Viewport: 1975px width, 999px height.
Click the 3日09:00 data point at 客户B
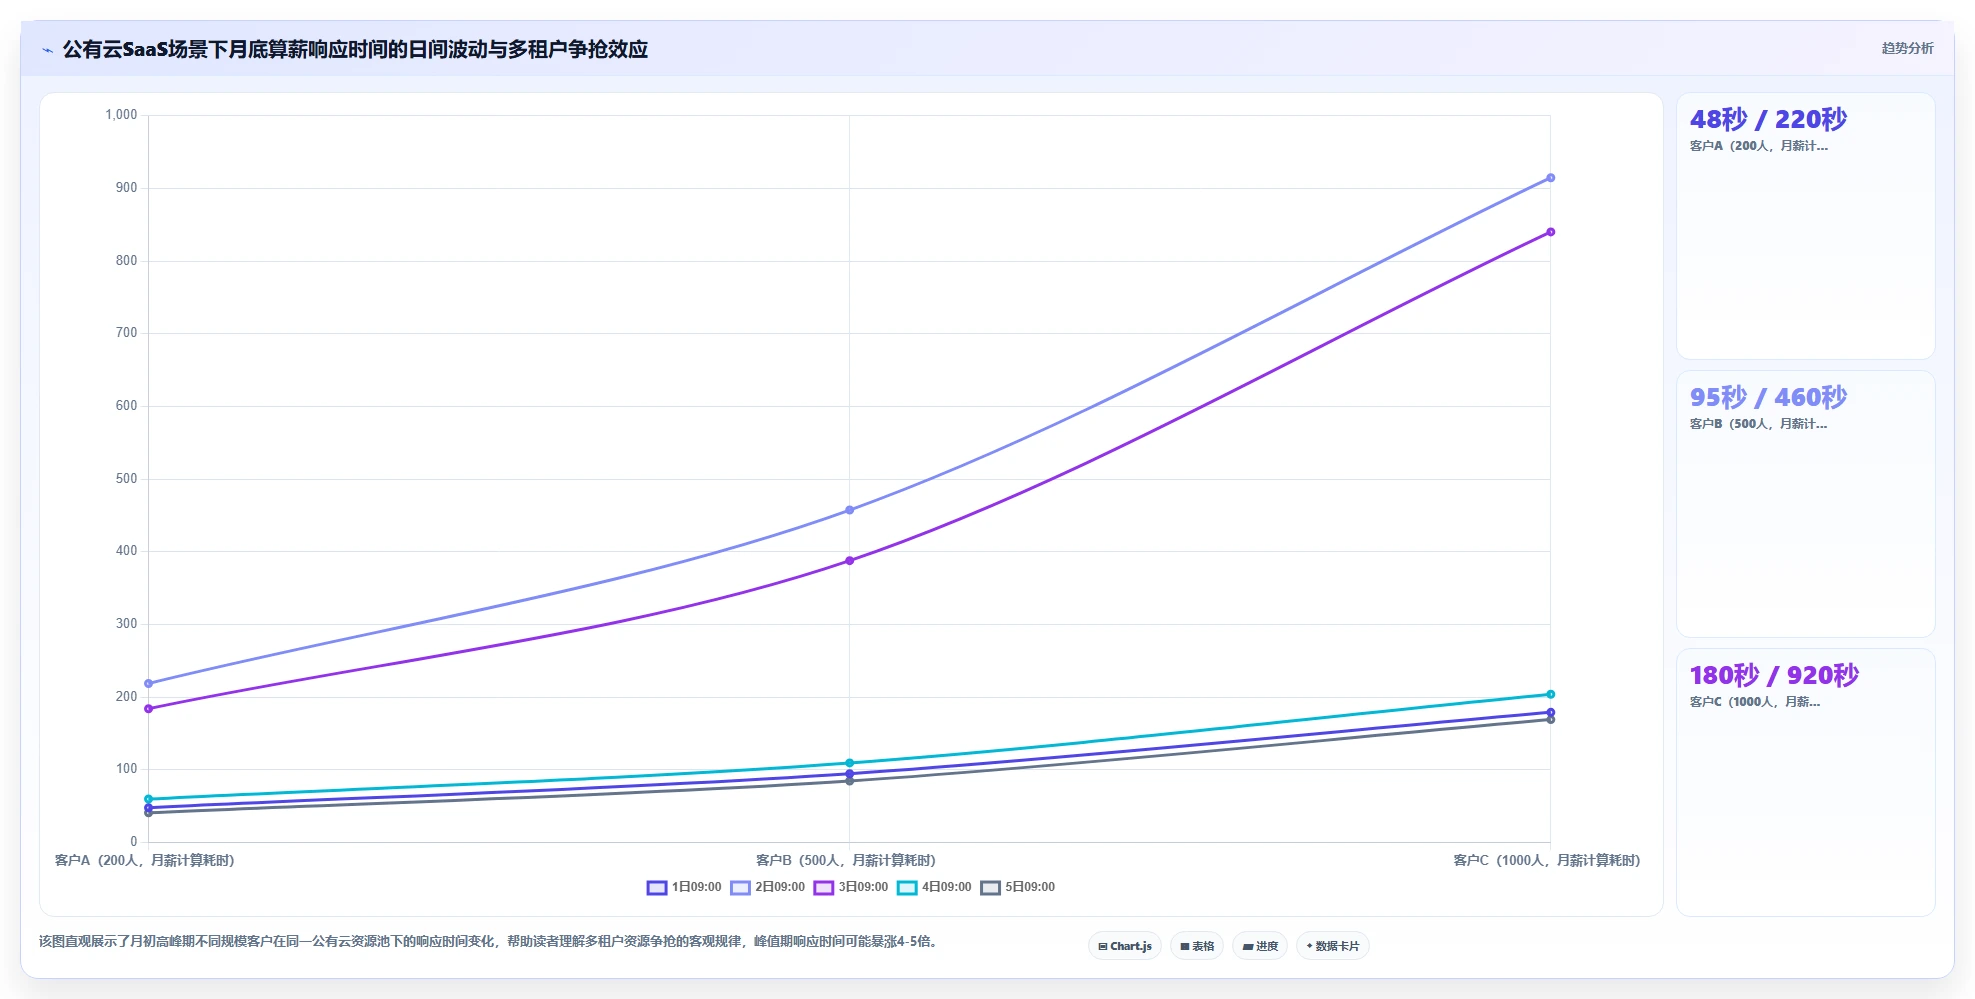coord(849,561)
